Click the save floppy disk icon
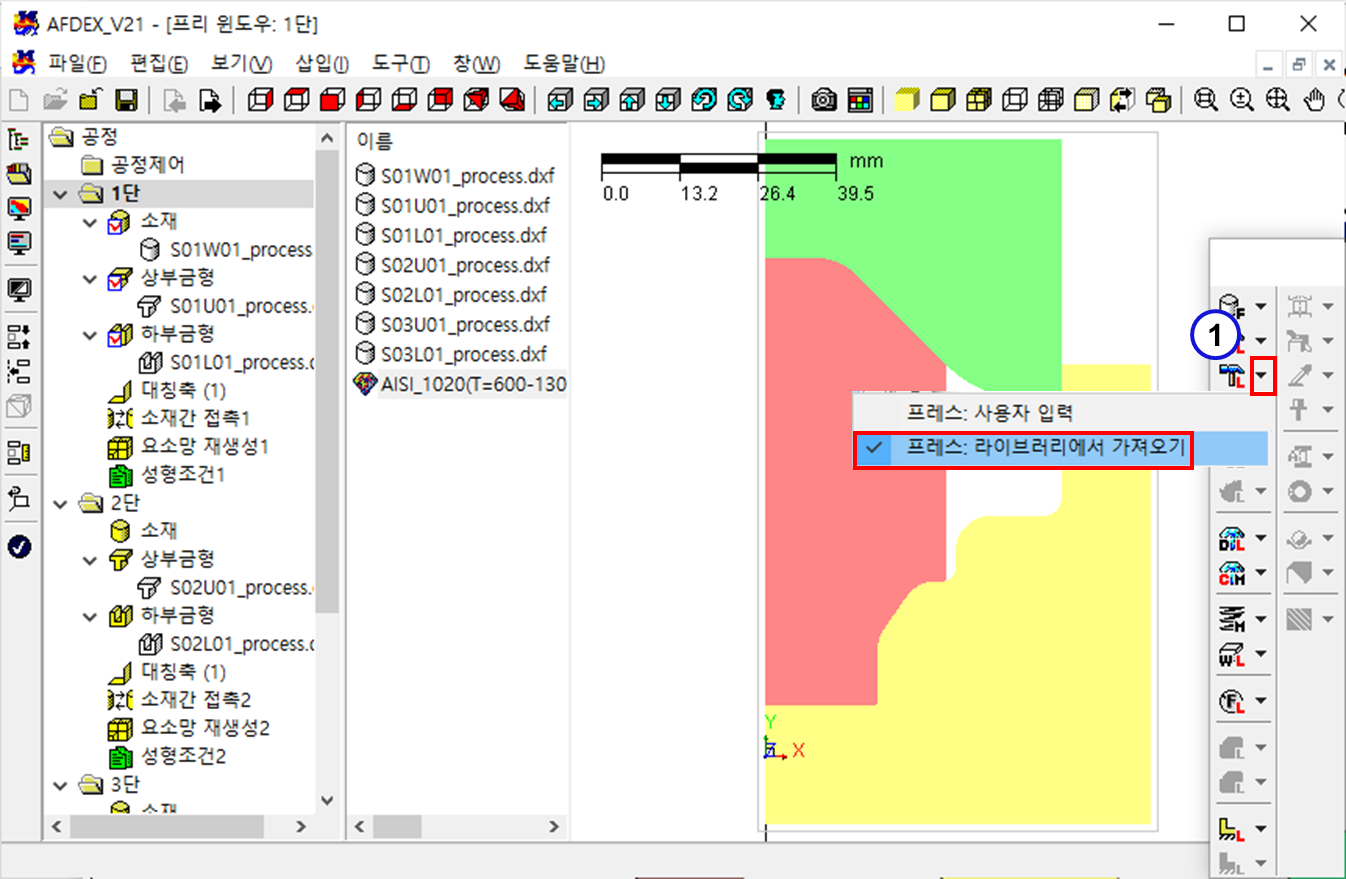This screenshot has height=879, width=1346. pyautogui.click(x=126, y=100)
